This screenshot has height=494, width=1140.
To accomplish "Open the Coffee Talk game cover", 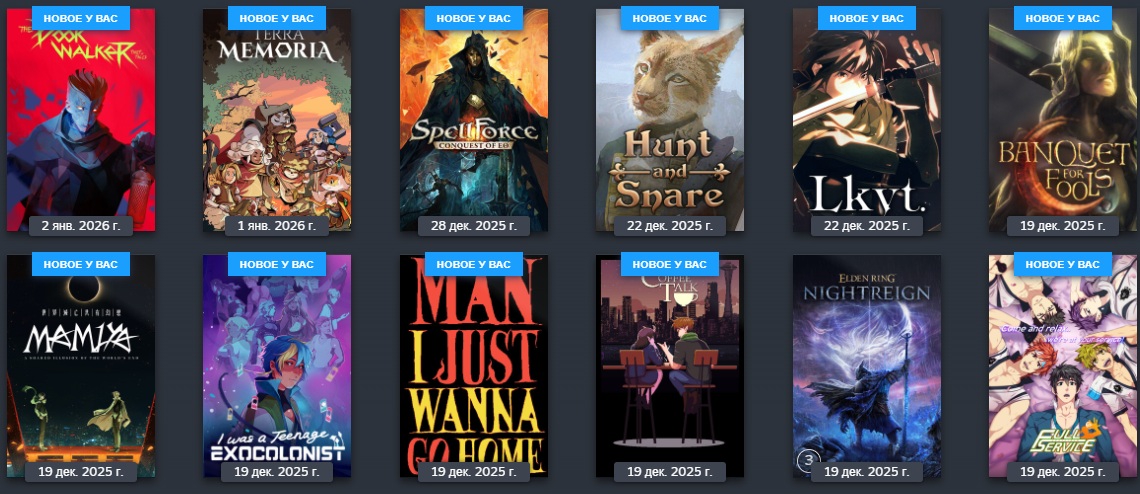I will click(670, 366).
